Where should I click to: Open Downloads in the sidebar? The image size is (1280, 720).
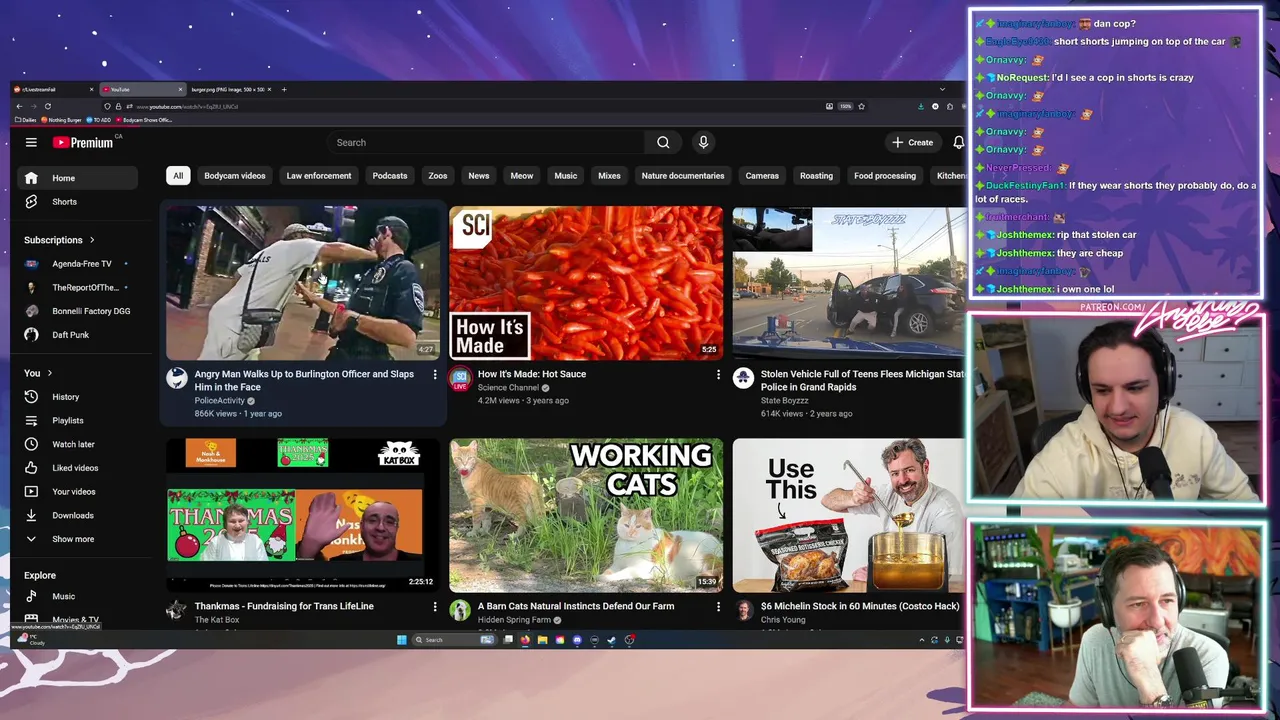[78, 515]
